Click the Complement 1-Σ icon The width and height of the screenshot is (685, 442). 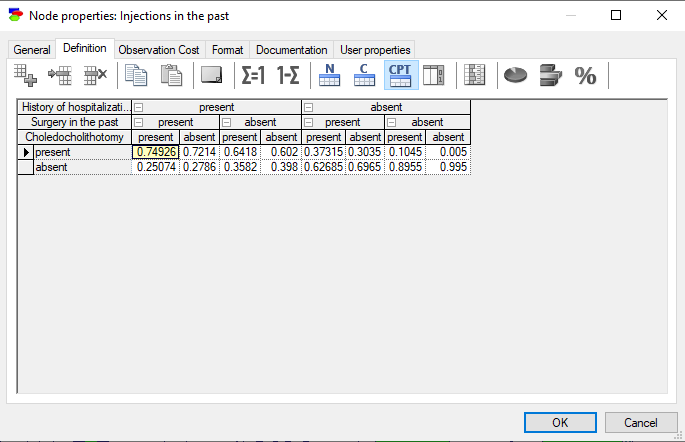pyautogui.click(x=288, y=75)
